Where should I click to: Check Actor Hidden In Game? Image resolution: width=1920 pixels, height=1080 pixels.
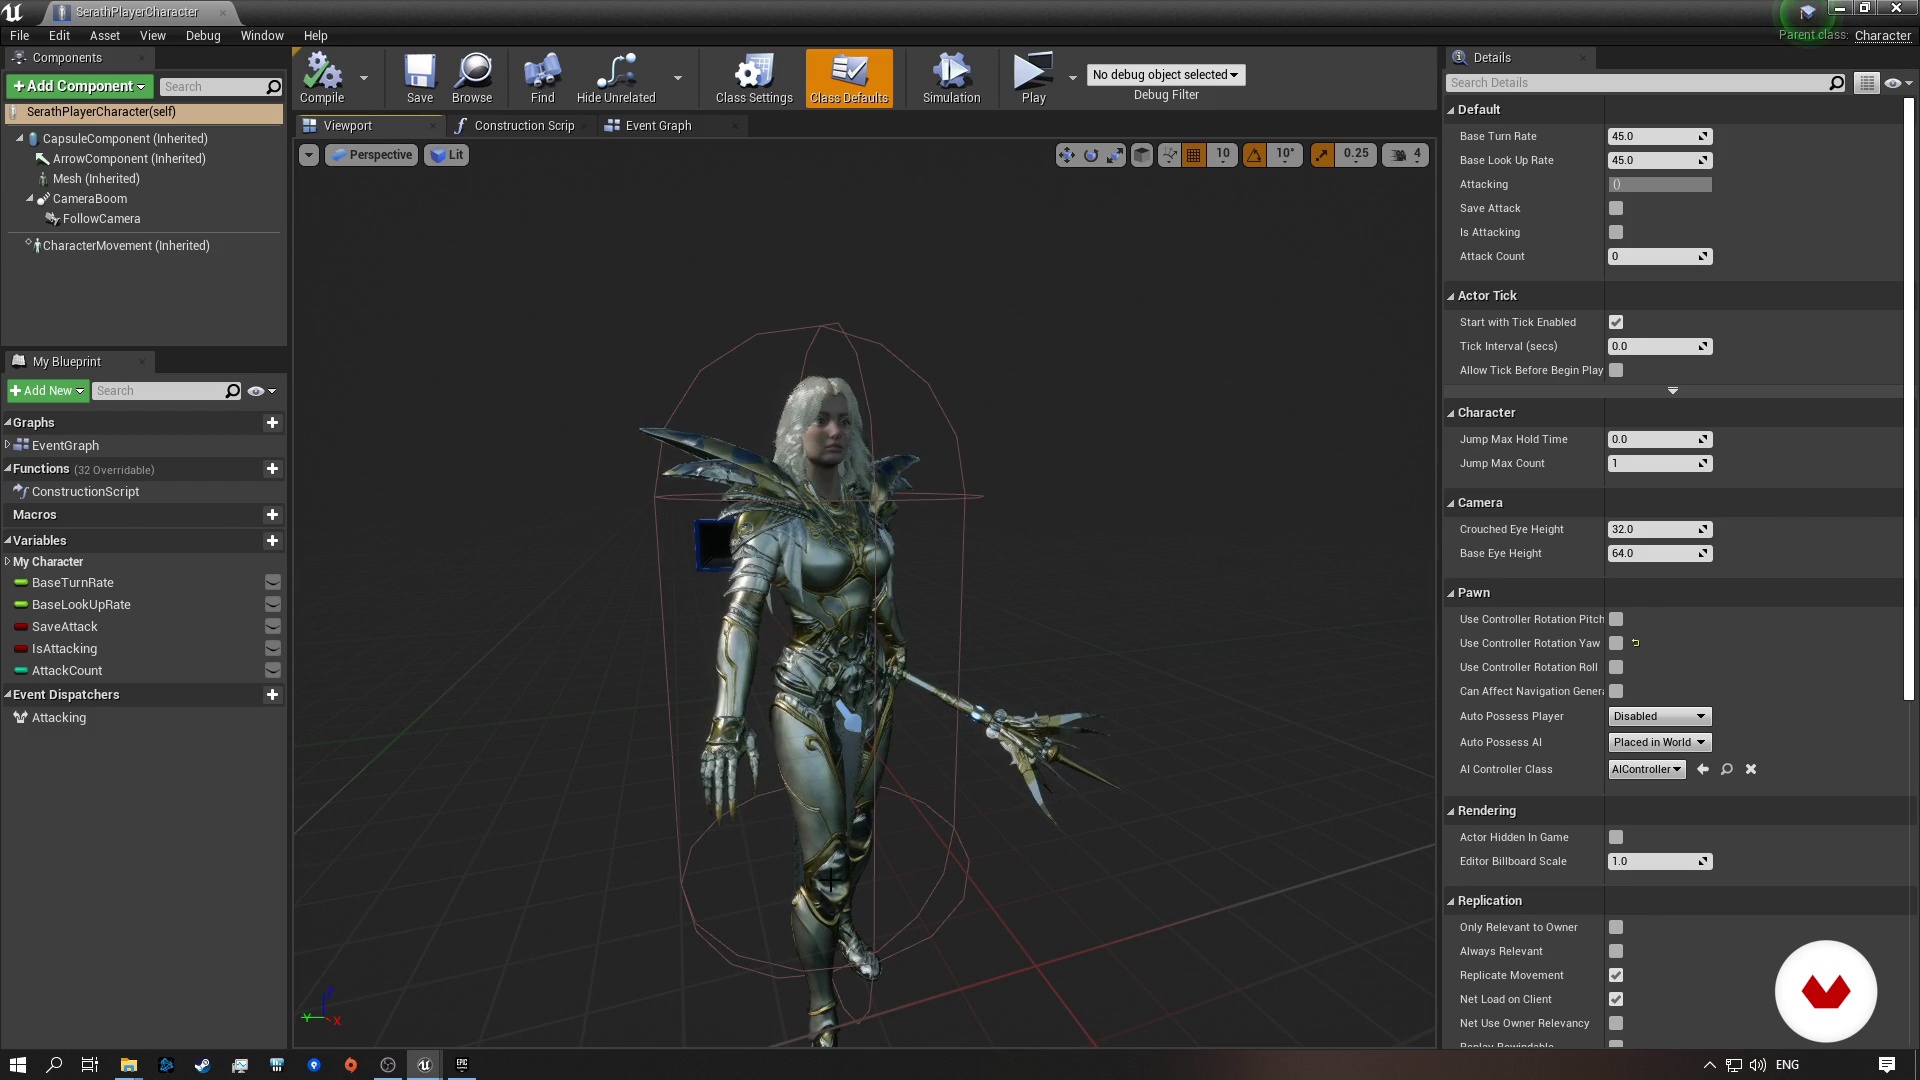[x=1616, y=838]
